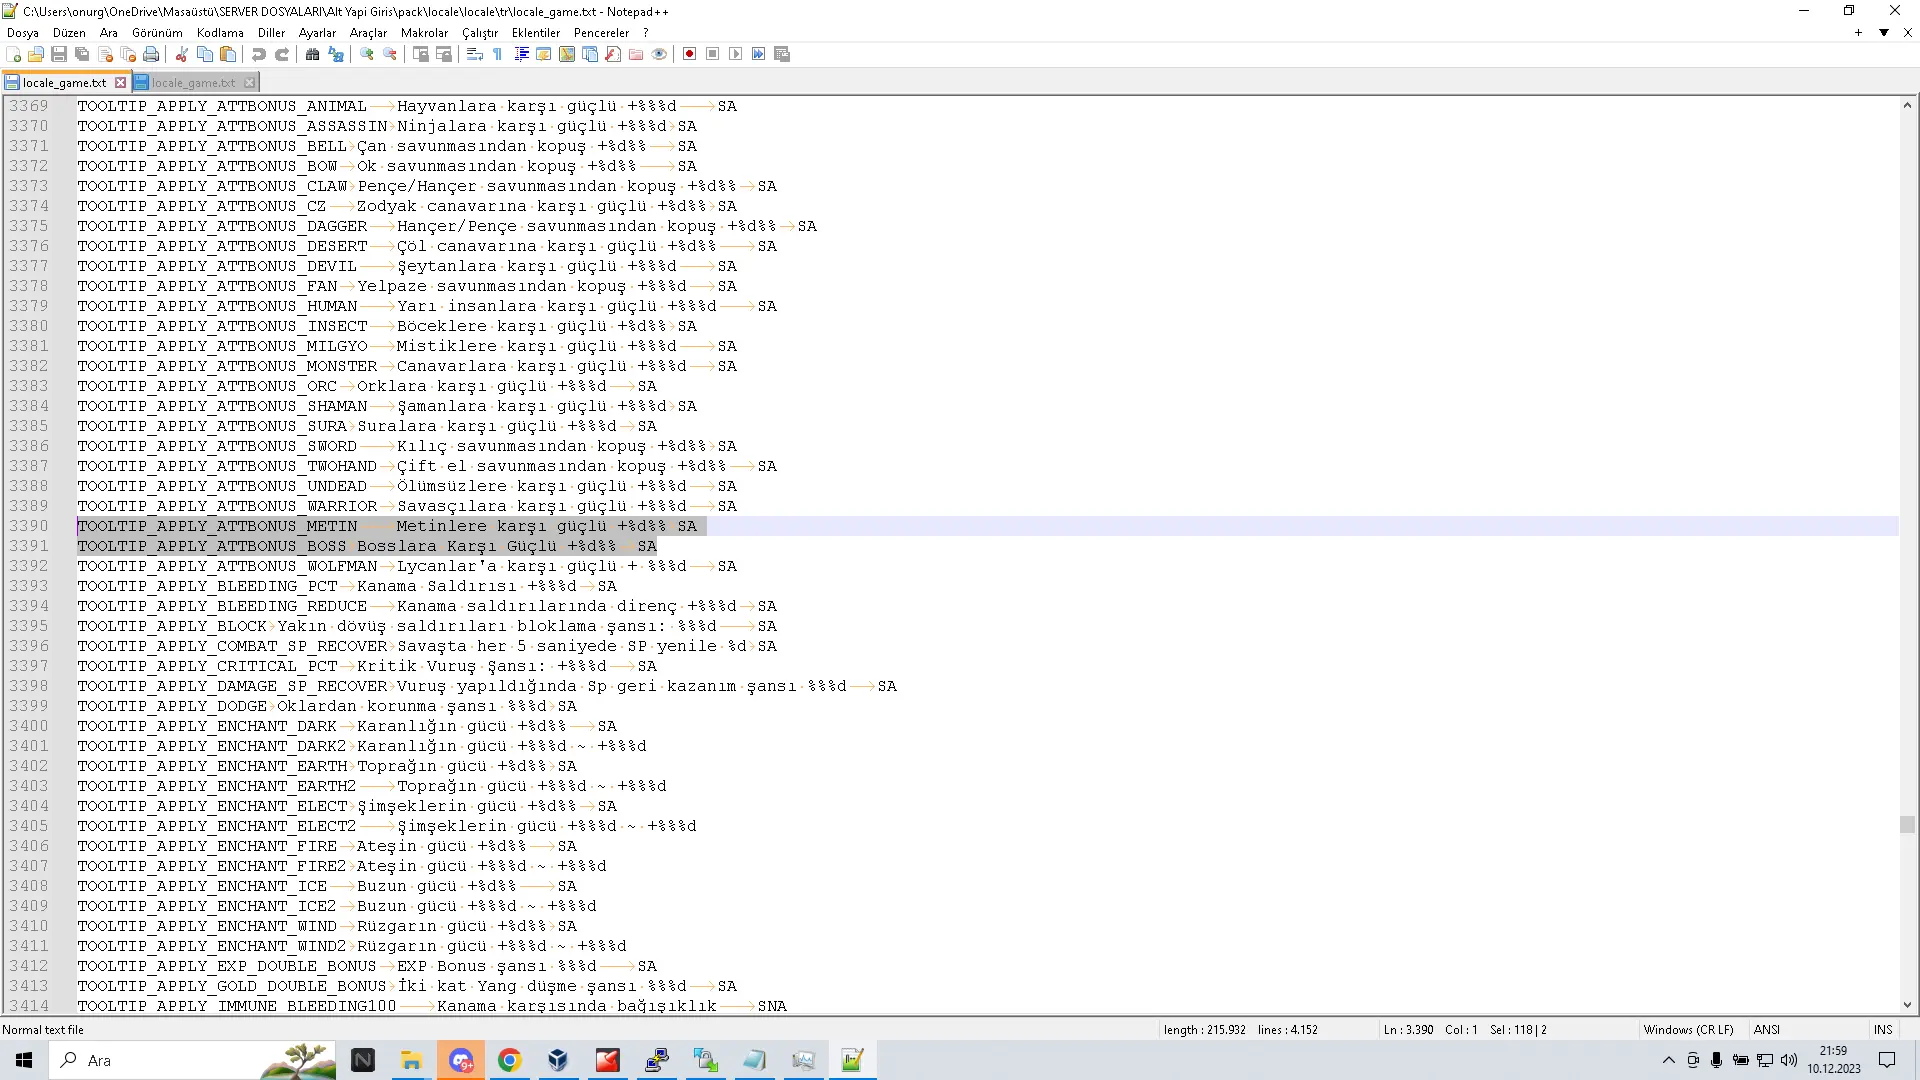Open the Araçlar menu
1920x1080 pixels.
point(368,32)
